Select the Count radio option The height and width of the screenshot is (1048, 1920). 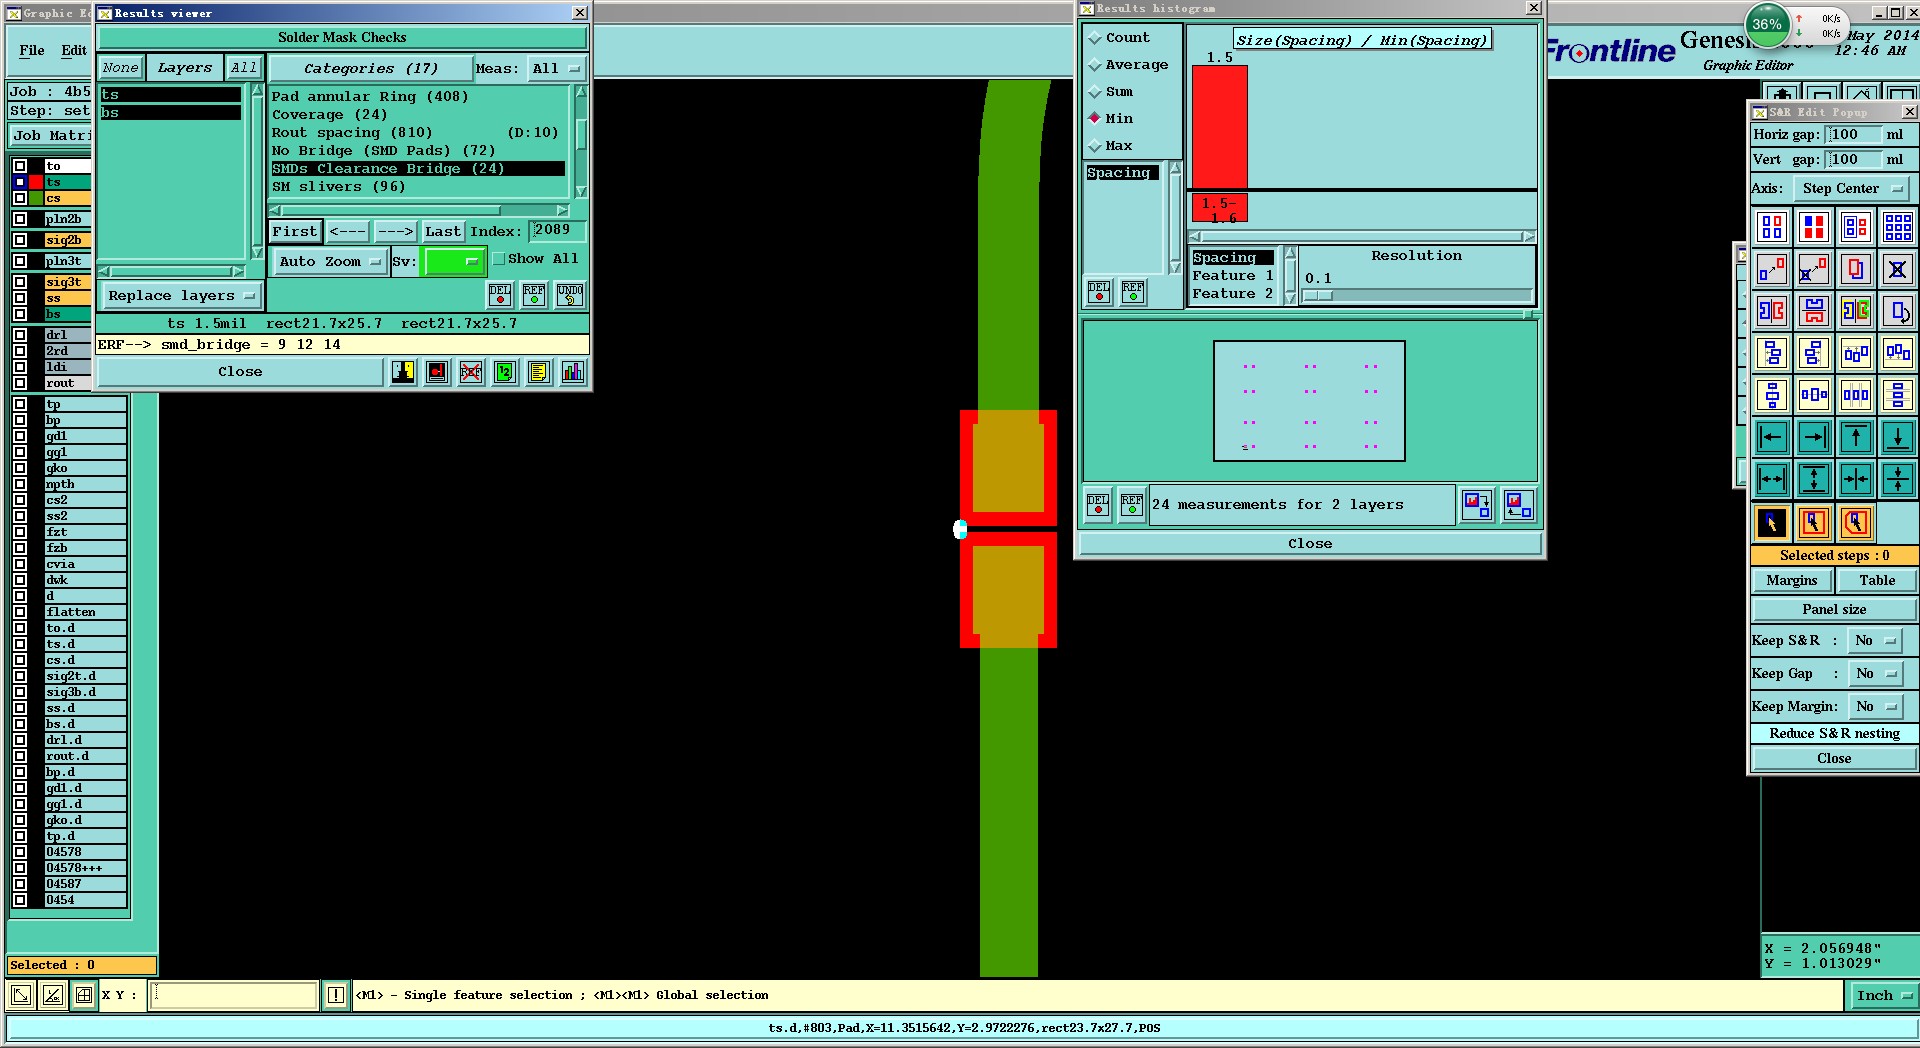click(x=1119, y=38)
